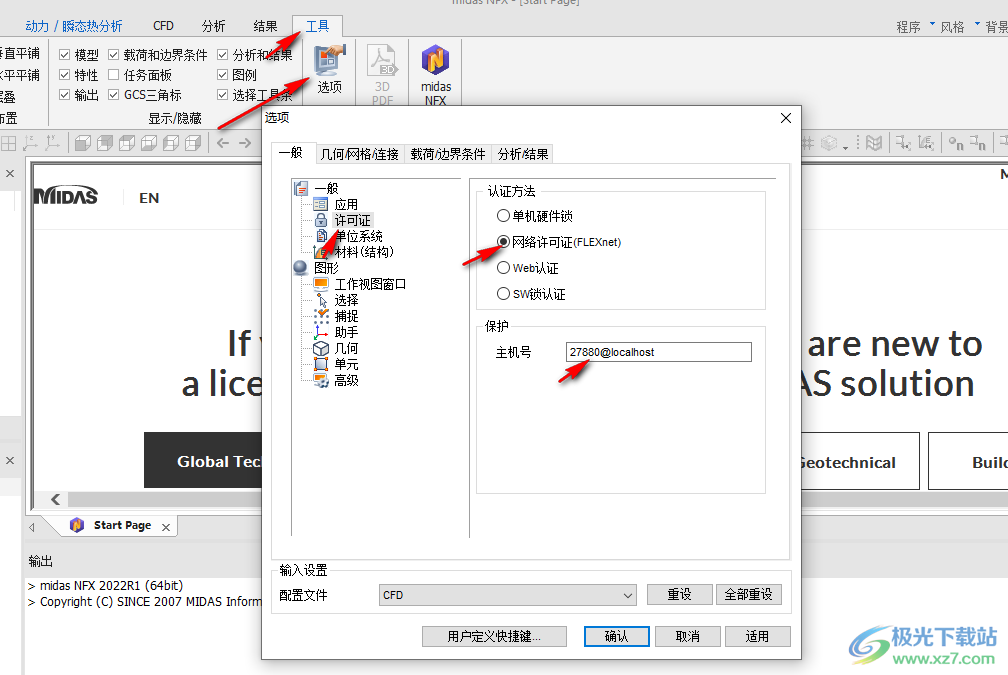Click the 捕捉 snap icon in tree
The width and height of the screenshot is (1008, 675).
pyautogui.click(x=321, y=316)
